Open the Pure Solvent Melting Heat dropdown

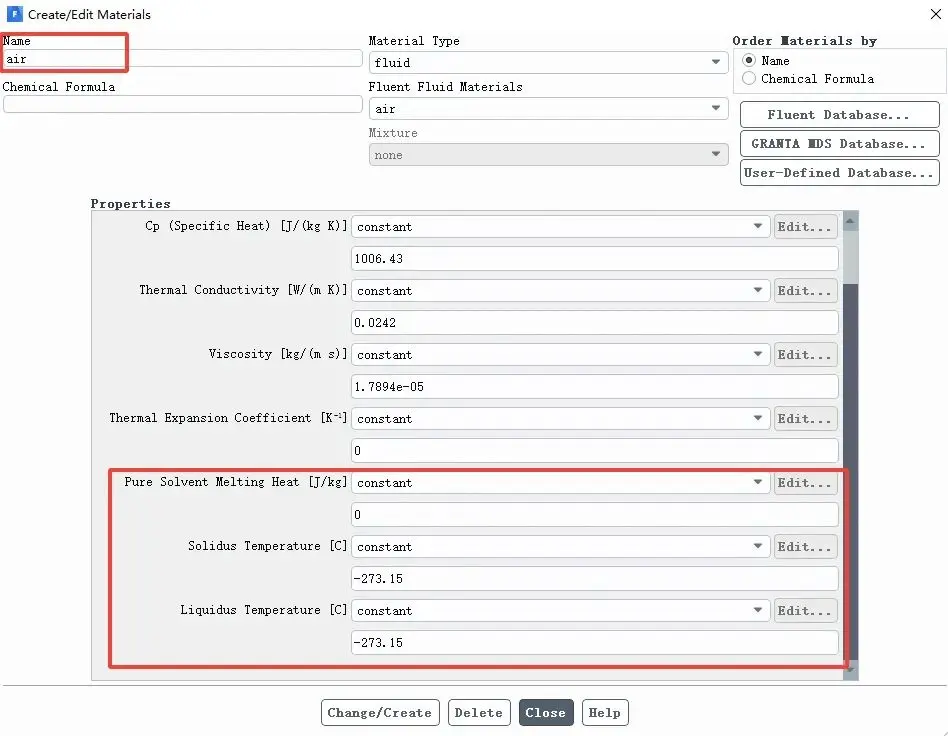560,483
